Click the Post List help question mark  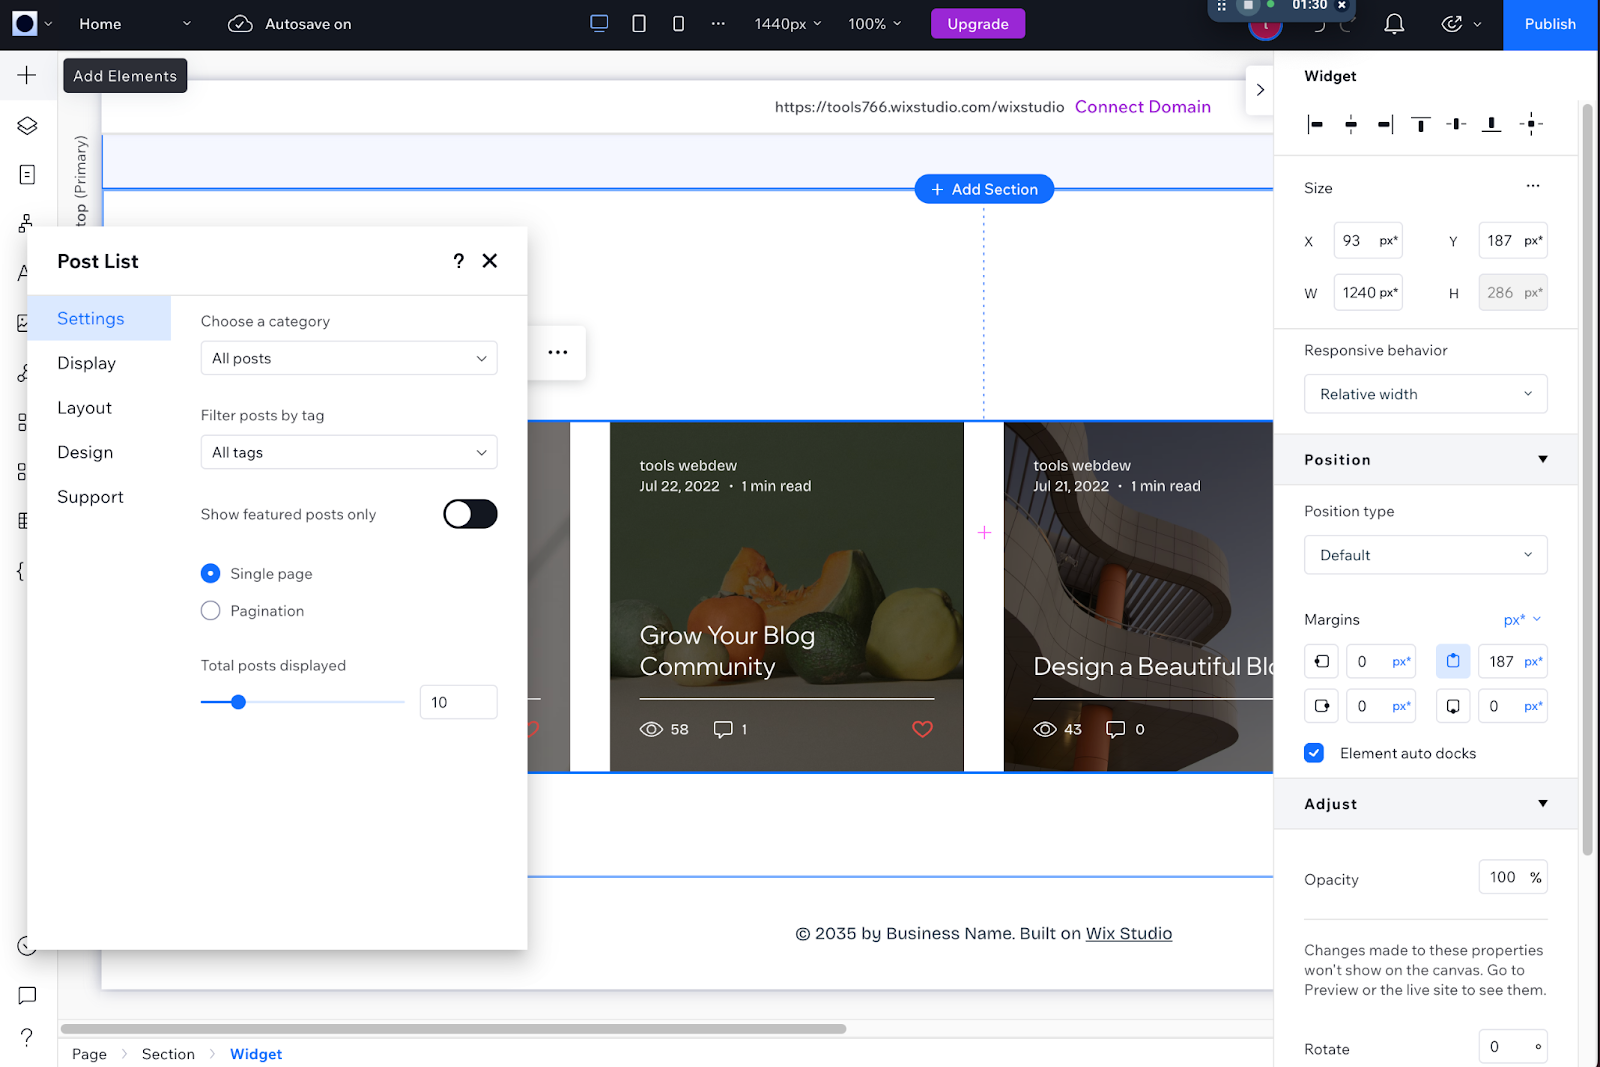[x=458, y=261]
